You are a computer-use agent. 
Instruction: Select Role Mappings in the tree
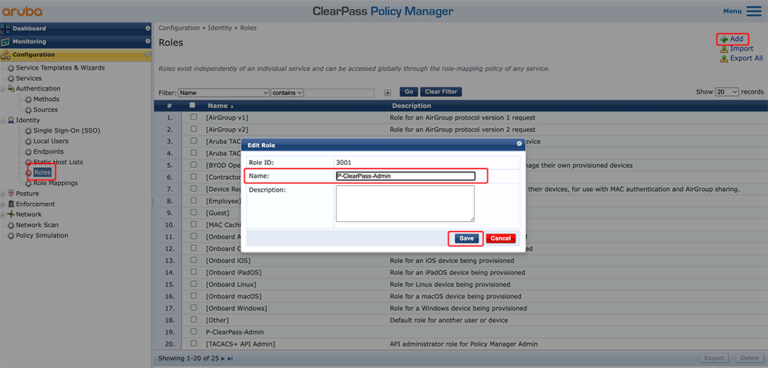(x=55, y=183)
